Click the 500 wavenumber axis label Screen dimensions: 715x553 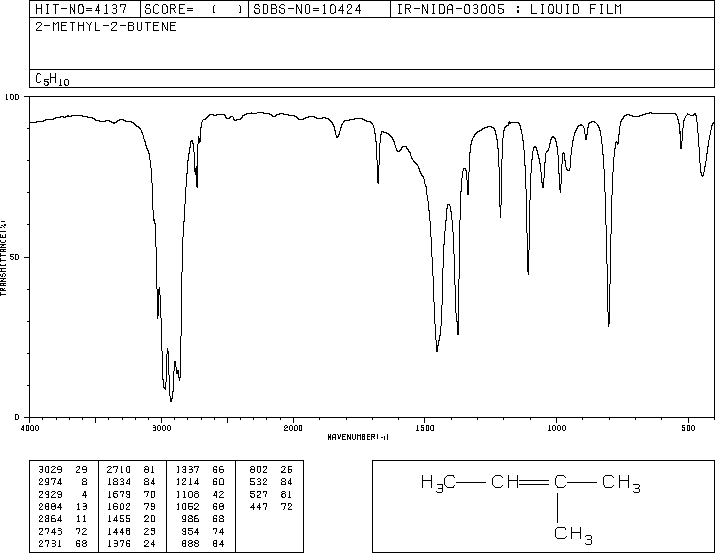click(688, 428)
